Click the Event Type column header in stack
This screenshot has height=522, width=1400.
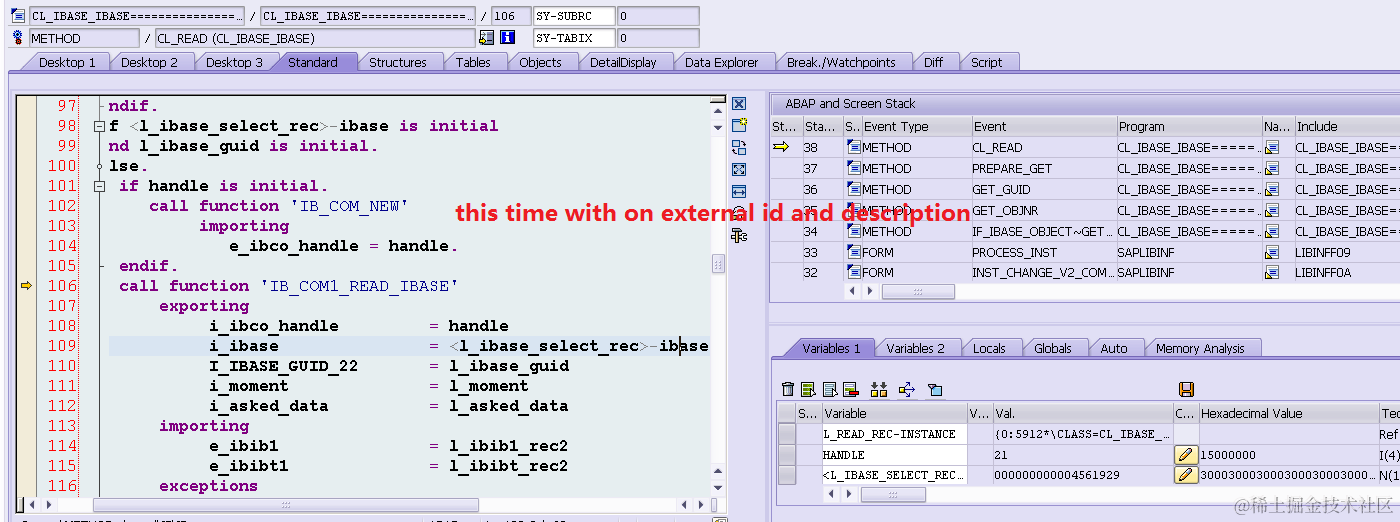tap(915, 127)
